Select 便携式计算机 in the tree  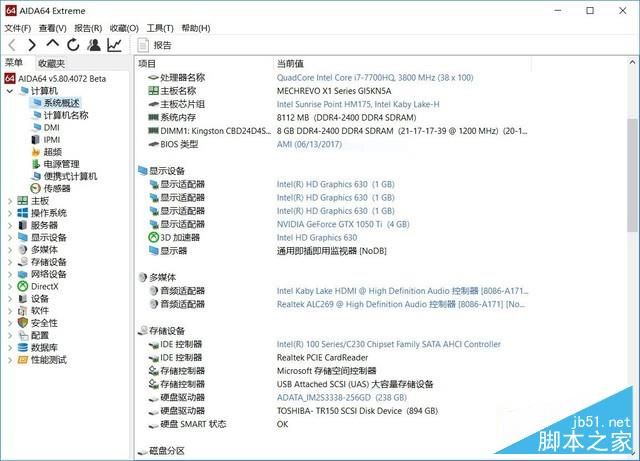(x=70, y=176)
